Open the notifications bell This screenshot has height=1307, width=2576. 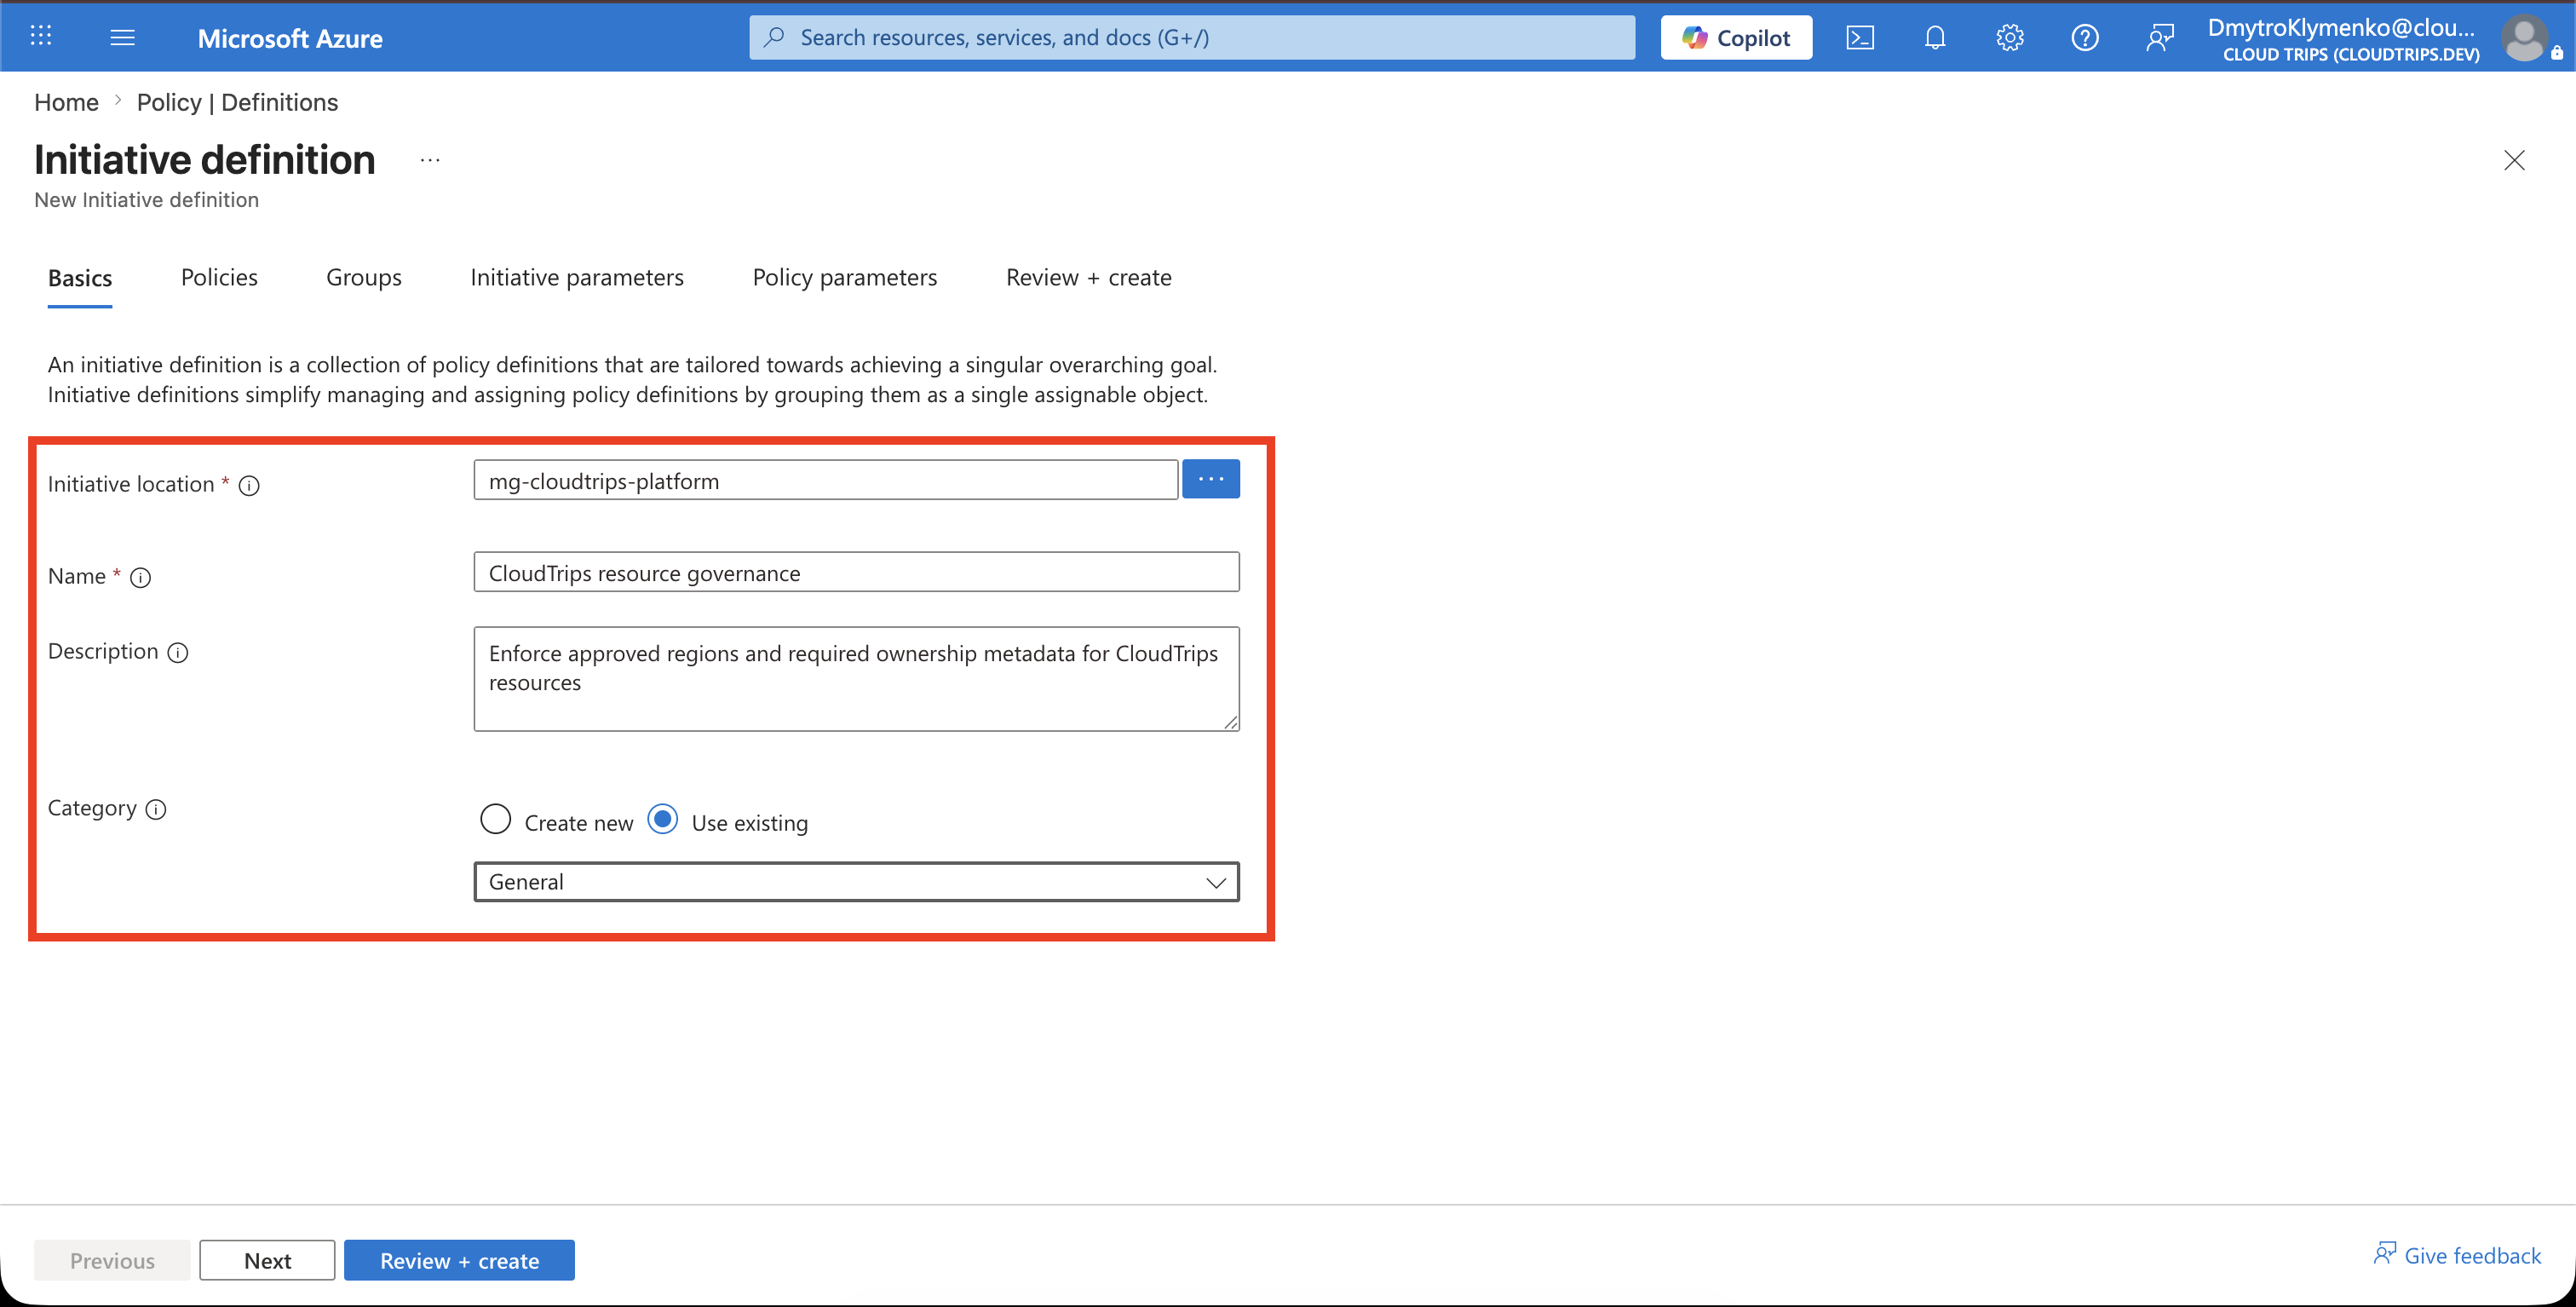(x=1934, y=38)
